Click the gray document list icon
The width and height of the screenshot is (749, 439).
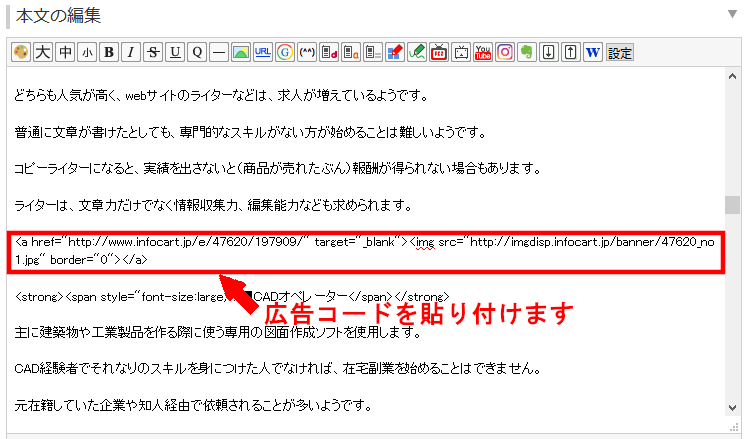click(373, 52)
